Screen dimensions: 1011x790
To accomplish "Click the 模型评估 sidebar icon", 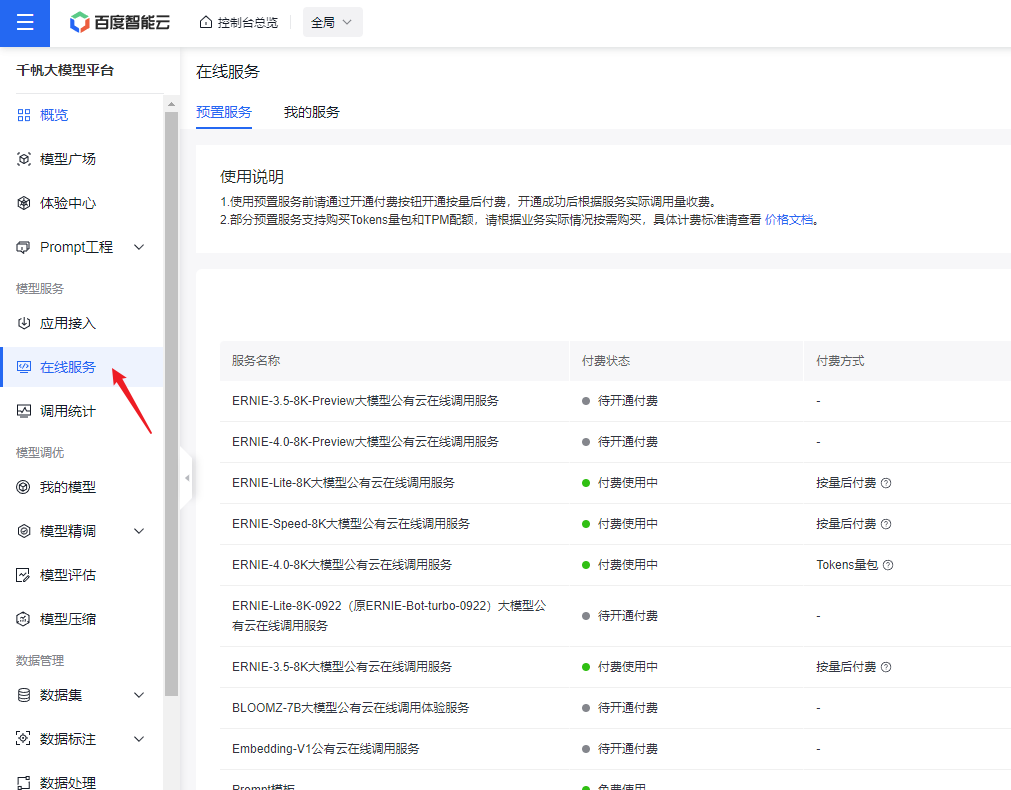I will point(24,575).
